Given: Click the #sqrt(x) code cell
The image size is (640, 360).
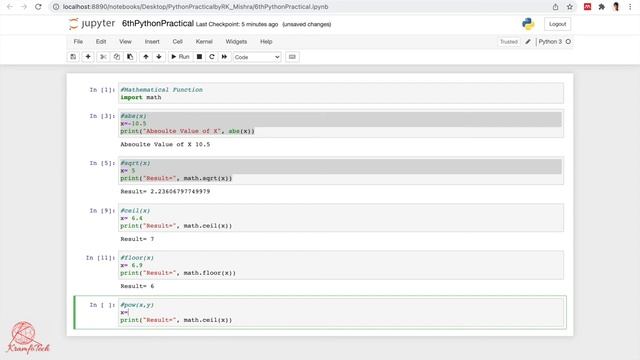Looking at the screenshot, I should point(341,171).
